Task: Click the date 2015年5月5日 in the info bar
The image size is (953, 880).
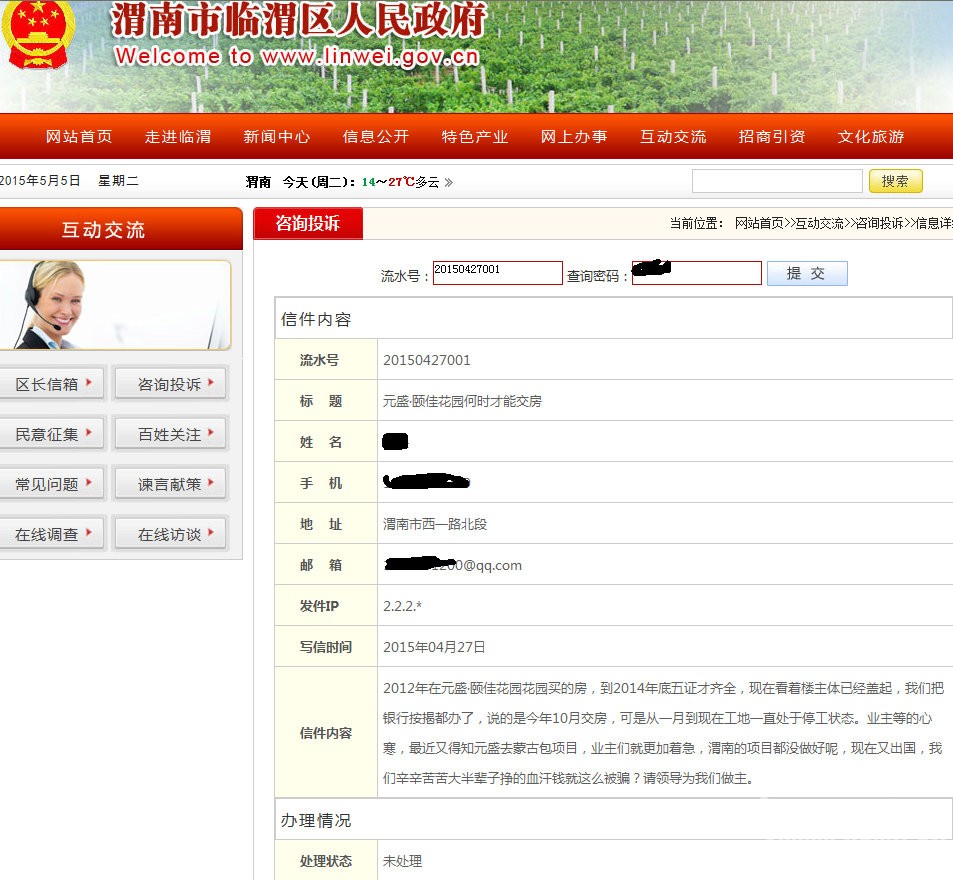Action: pos(40,180)
